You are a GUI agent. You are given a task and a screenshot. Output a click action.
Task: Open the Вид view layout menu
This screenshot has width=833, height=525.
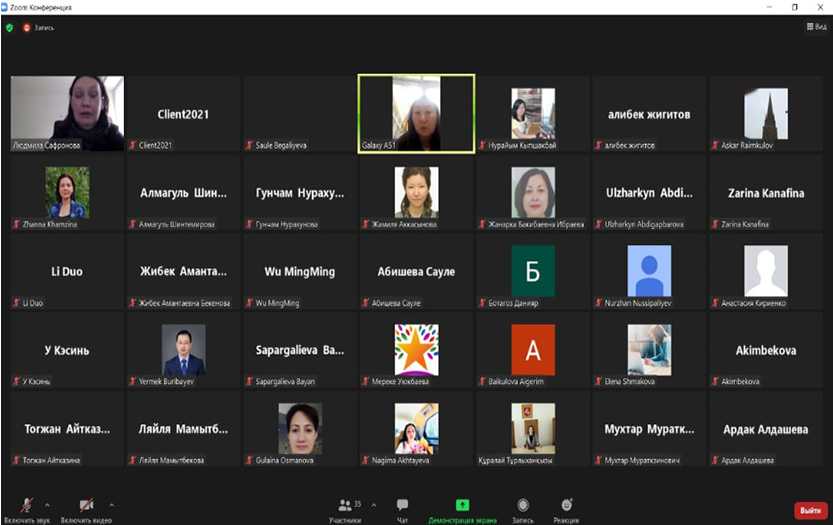814,27
